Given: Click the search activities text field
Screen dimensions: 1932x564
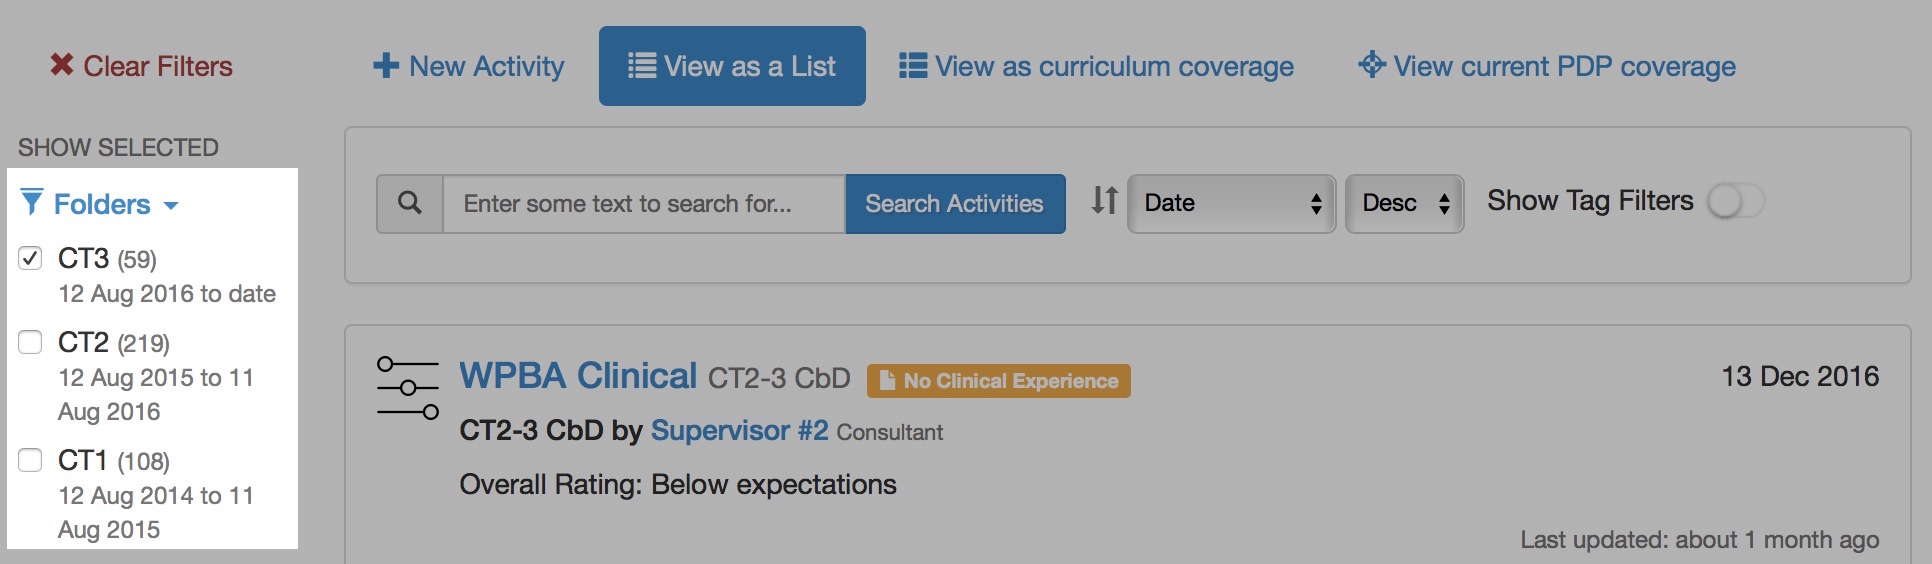Looking at the screenshot, I should point(644,204).
